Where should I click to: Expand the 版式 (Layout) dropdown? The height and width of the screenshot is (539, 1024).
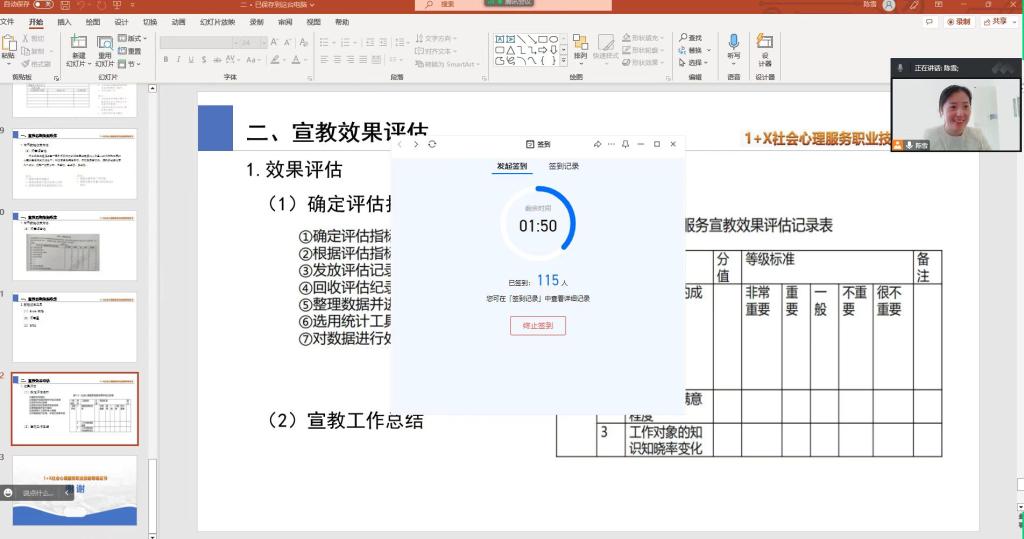[133, 38]
